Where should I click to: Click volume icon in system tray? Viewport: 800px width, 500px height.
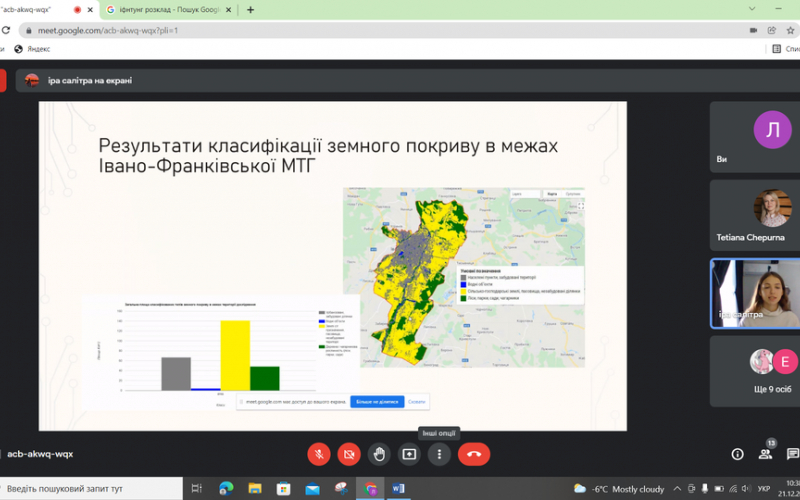coord(746,489)
